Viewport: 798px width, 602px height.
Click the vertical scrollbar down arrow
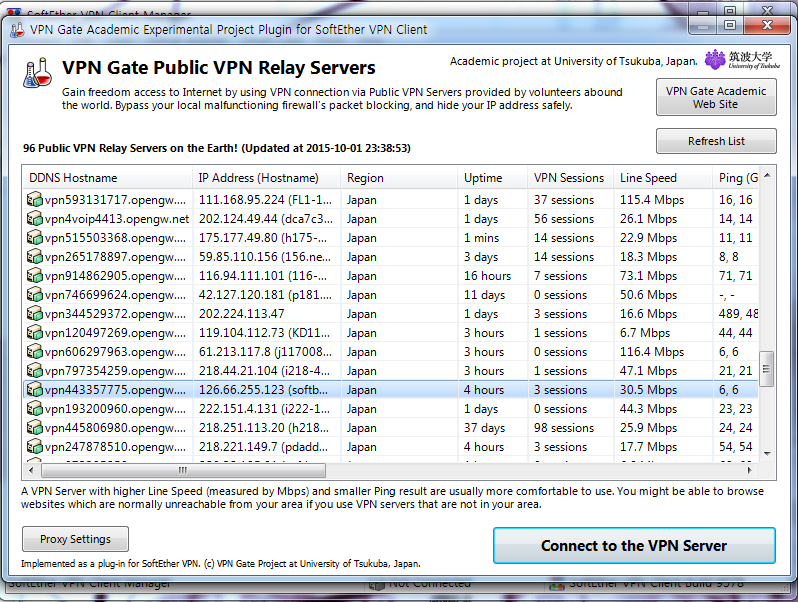tap(767, 453)
